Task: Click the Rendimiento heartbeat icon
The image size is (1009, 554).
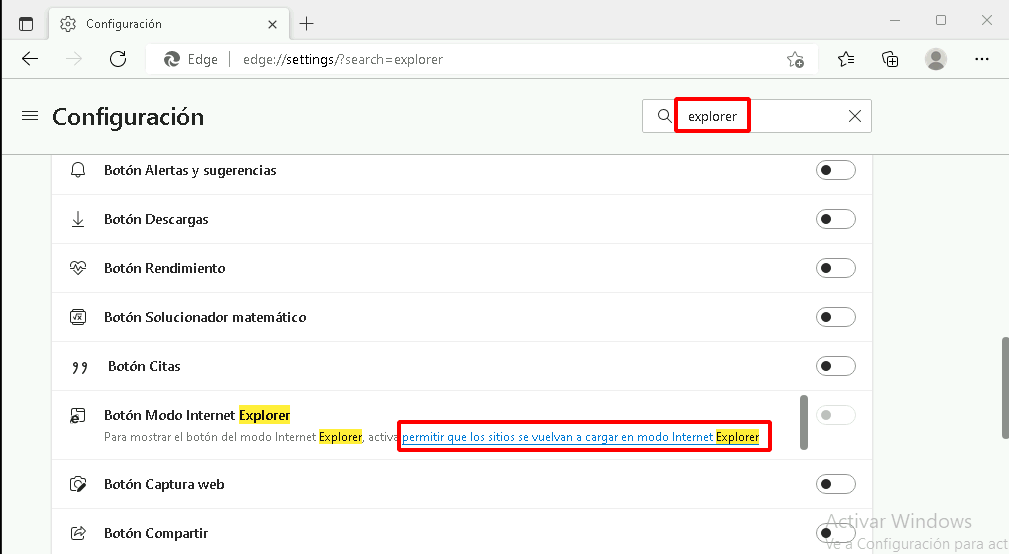Action: coord(78,268)
